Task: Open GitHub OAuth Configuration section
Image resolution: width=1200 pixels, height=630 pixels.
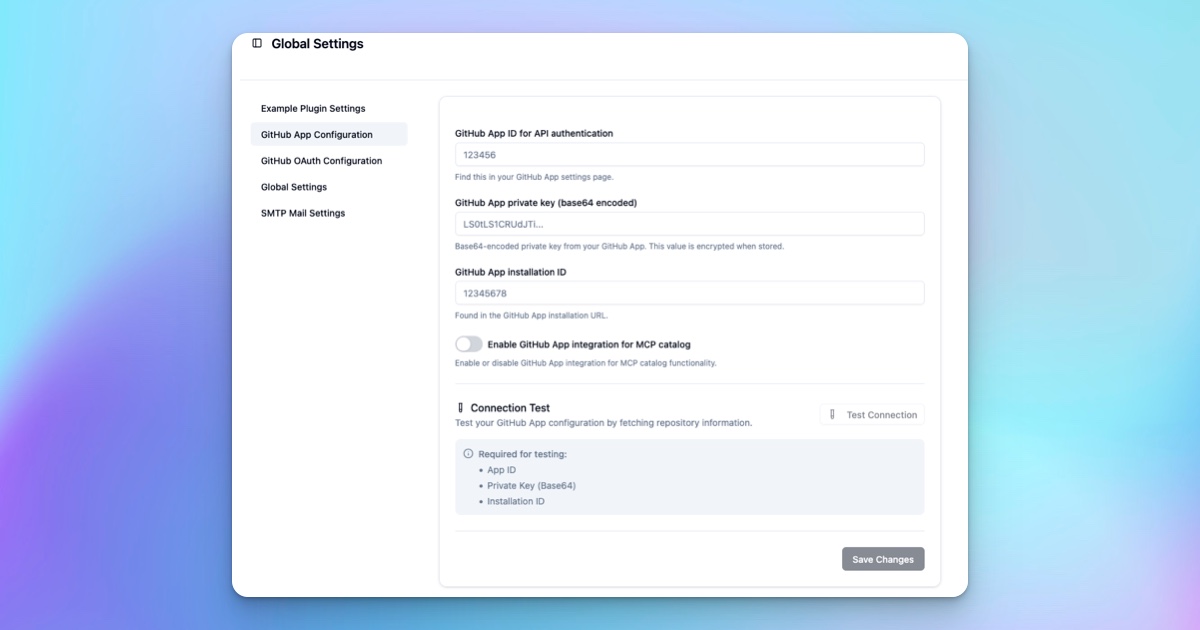Action: [x=321, y=160]
